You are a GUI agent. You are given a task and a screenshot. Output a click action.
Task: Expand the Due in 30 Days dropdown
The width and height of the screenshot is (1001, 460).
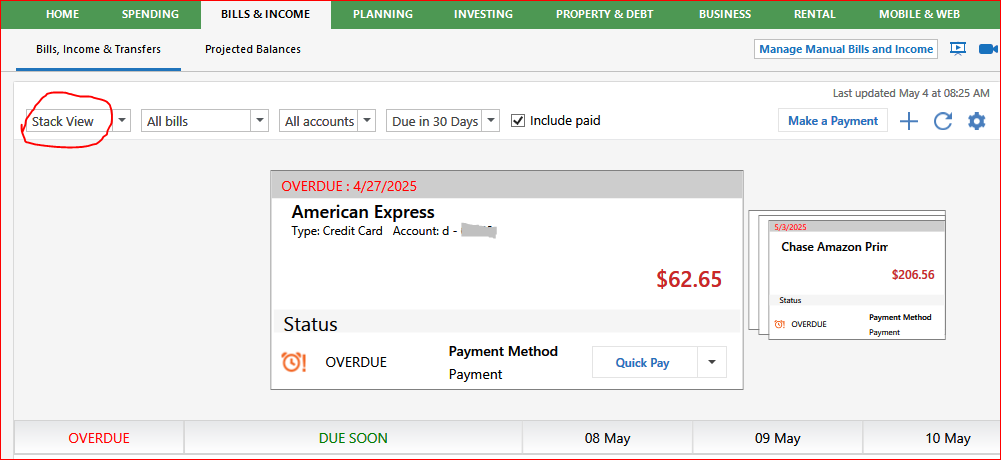(442, 121)
